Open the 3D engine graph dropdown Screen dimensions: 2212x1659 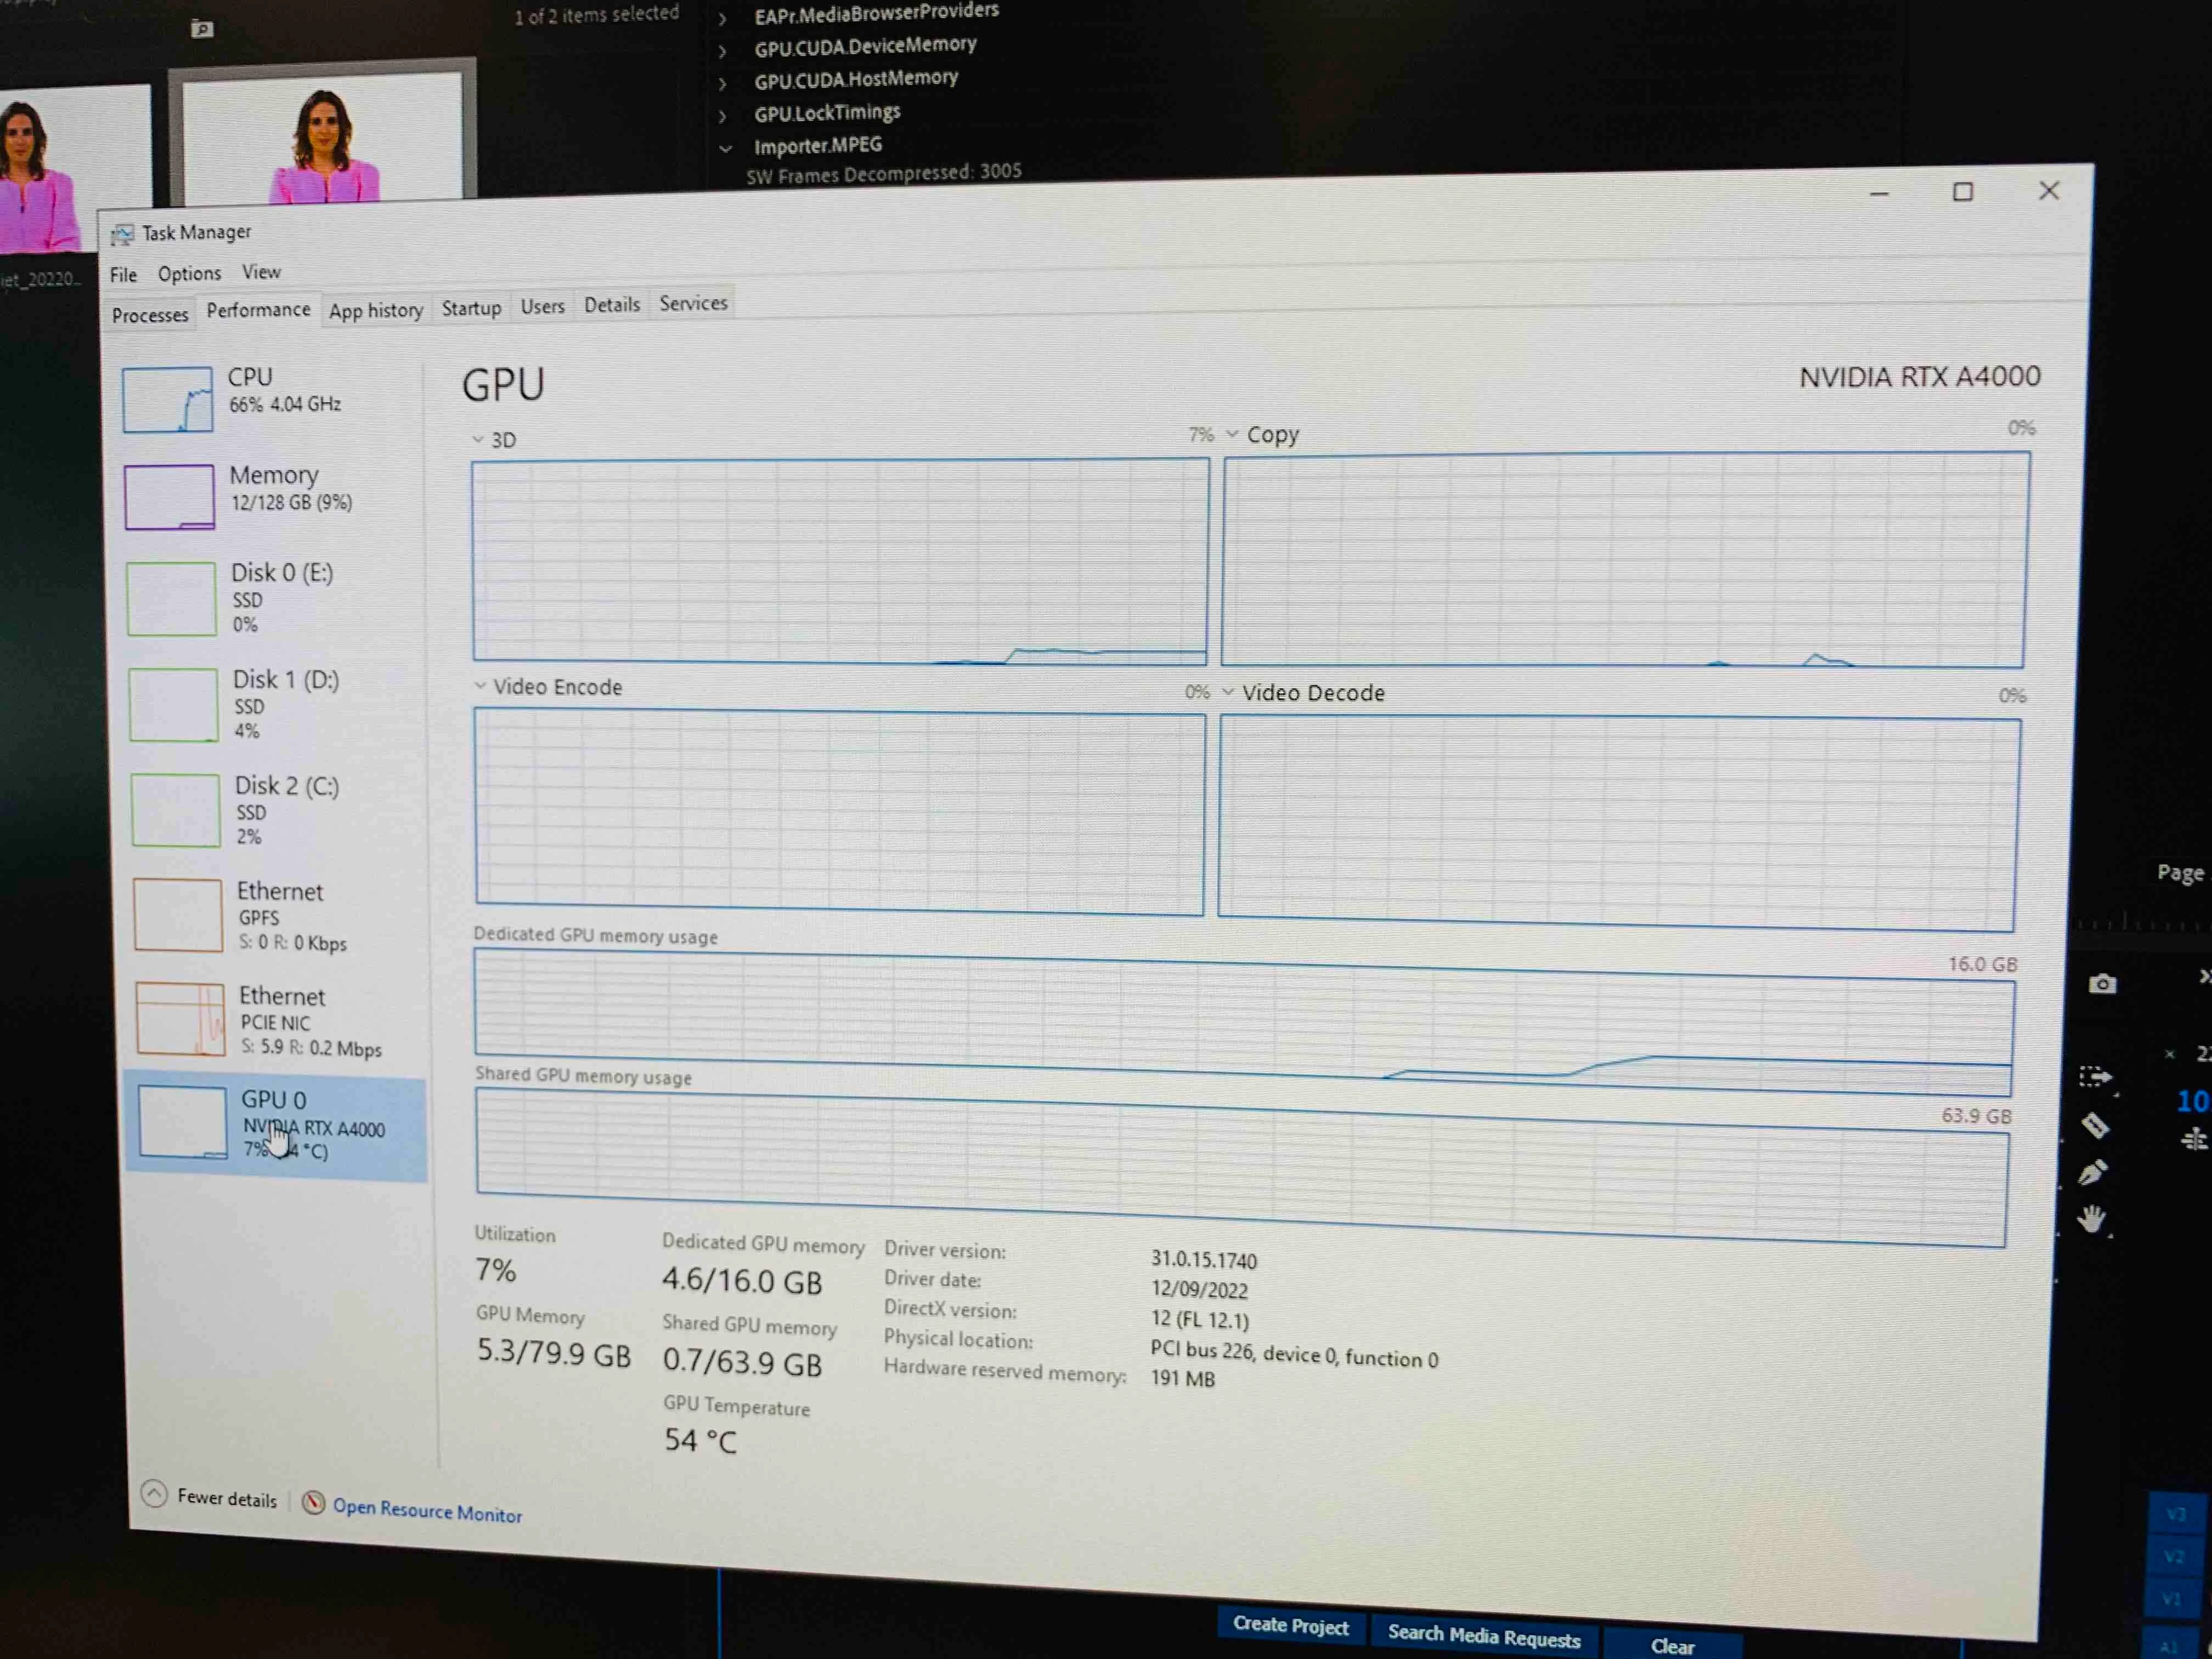pyautogui.click(x=478, y=440)
